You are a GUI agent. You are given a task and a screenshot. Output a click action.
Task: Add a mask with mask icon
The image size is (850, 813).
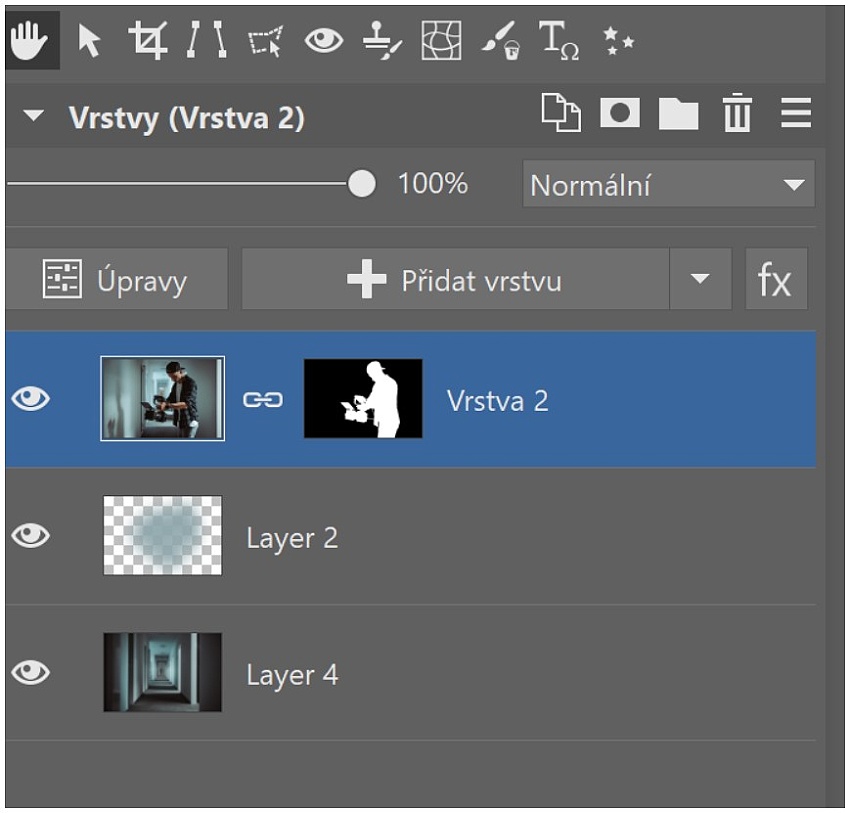(620, 113)
